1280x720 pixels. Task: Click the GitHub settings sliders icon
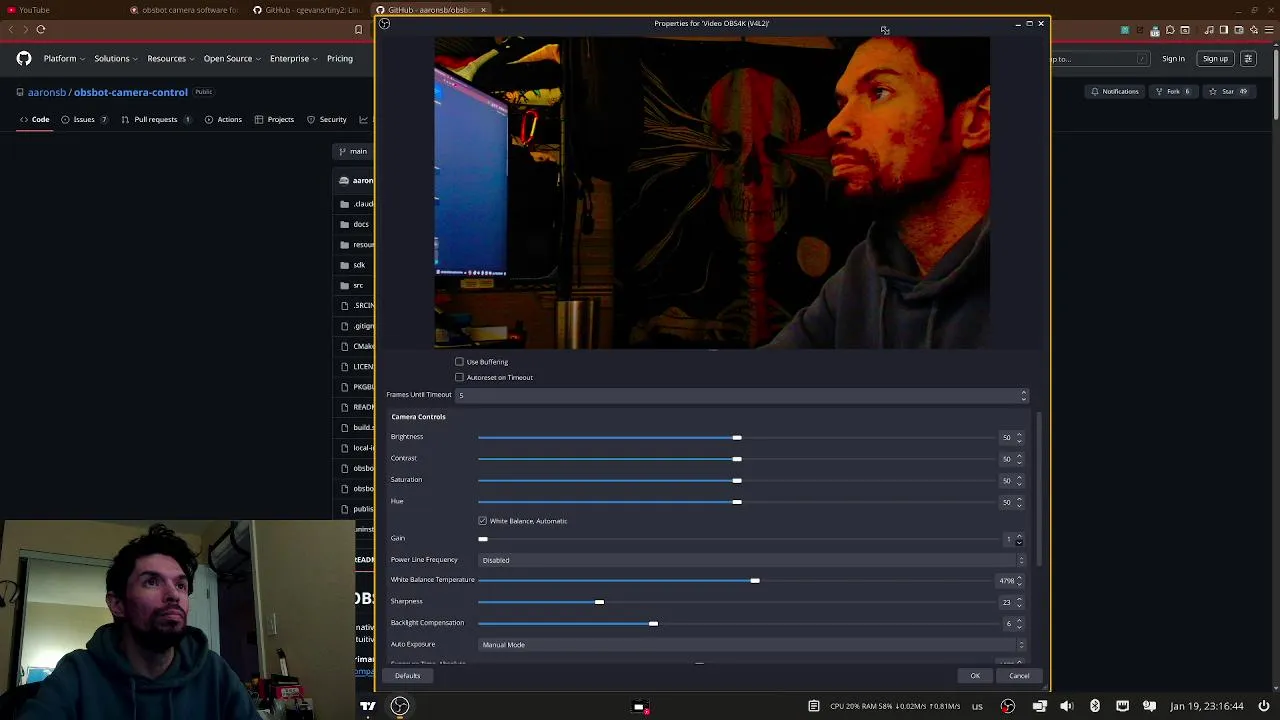[x=1248, y=59]
